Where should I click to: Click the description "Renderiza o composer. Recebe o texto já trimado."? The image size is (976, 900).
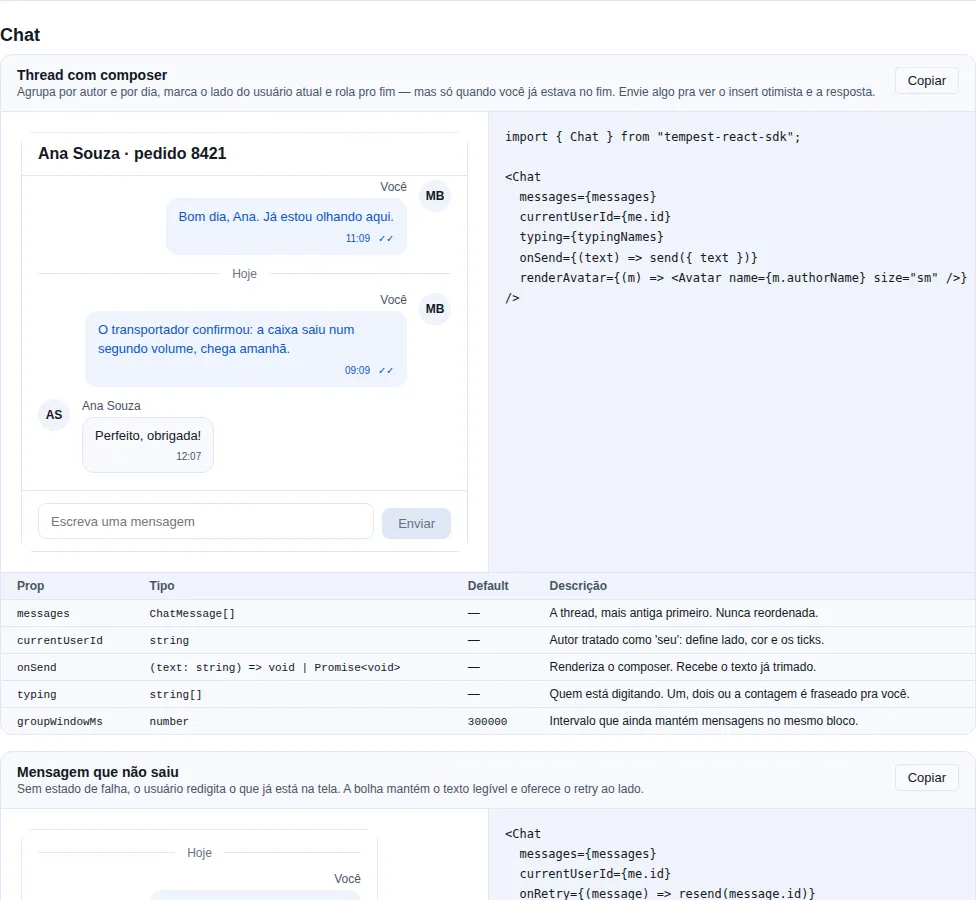pyautogui.click(x=682, y=667)
